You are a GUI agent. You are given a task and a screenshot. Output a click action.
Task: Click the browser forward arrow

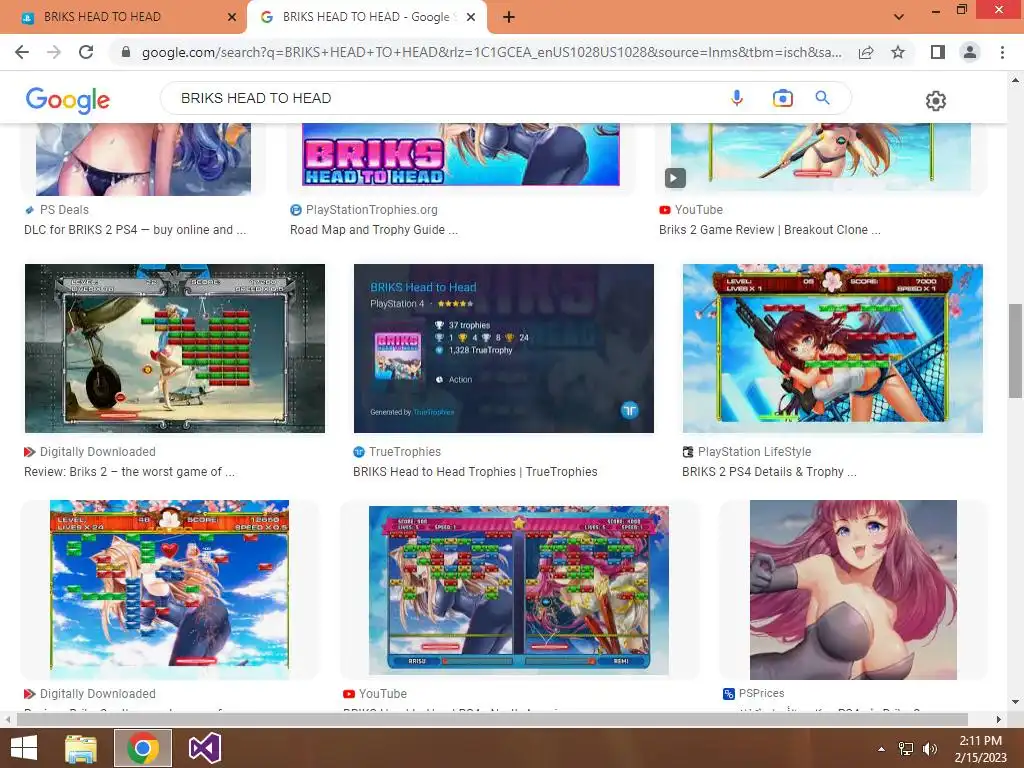[x=54, y=52]
